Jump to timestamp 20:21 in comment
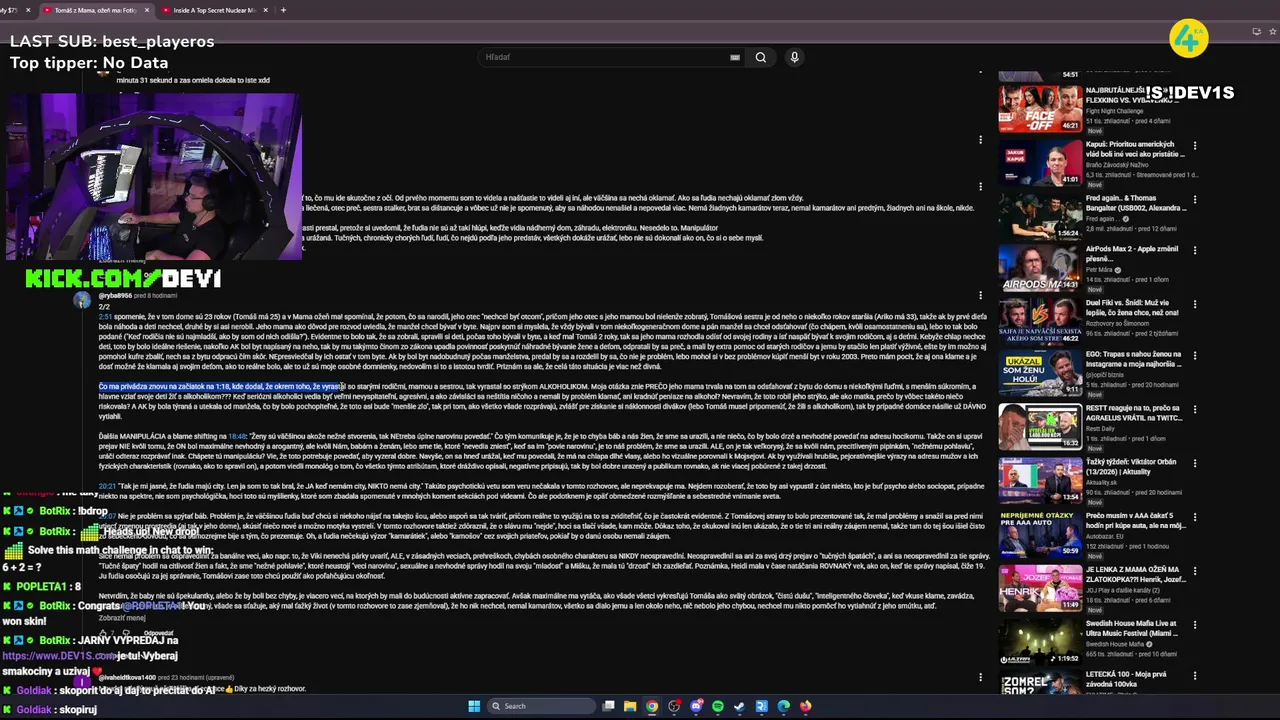Viewport: 1280px width, 720px height. click(x=107, y=486)
